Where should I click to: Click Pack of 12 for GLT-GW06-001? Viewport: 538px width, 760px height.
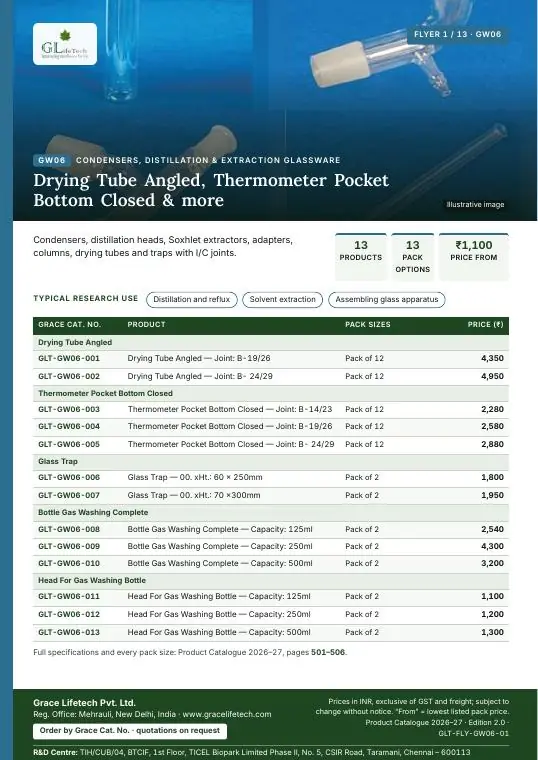tap(364, 359)
